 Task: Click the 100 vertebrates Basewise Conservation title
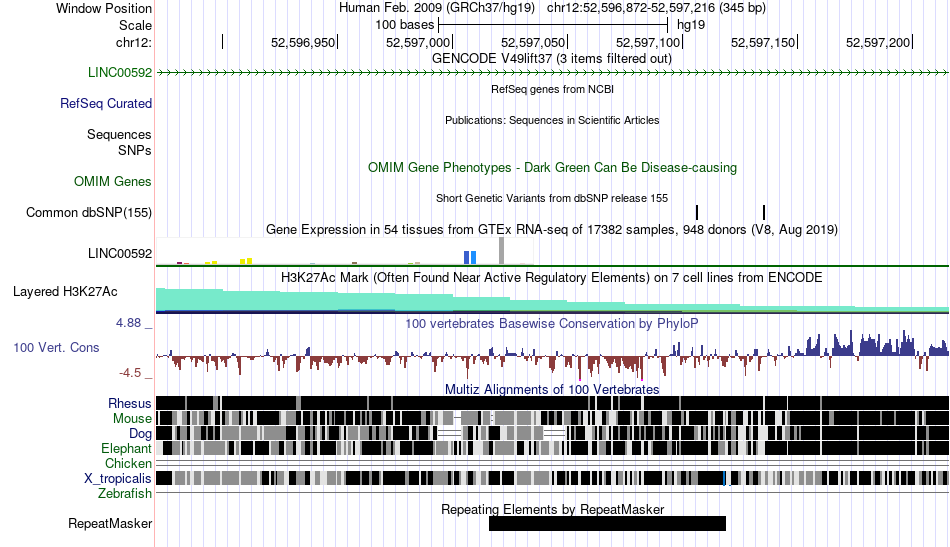coord(552,323)
